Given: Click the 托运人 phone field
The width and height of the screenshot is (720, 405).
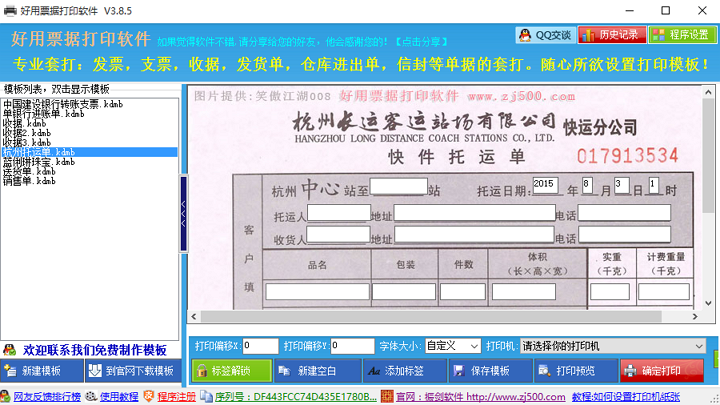Looking at the screenshot, I should (624, 213).
